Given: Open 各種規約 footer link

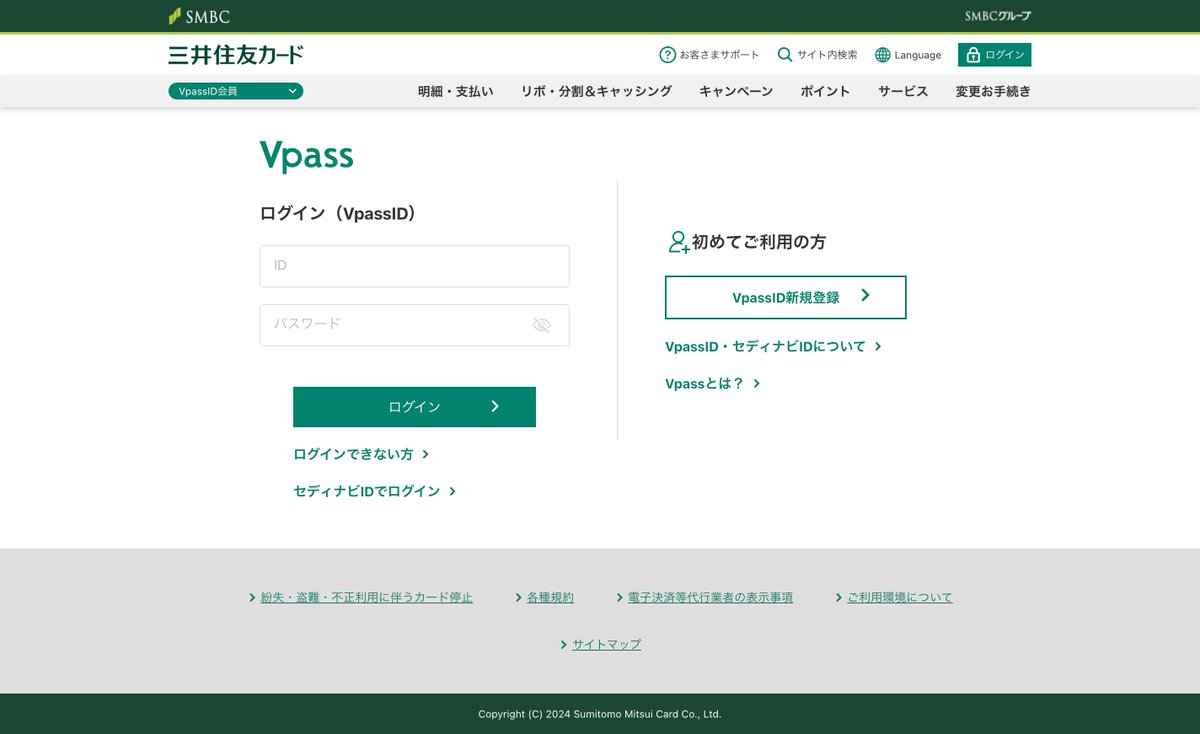Looking at the screenshot, I should pos(550,597).
